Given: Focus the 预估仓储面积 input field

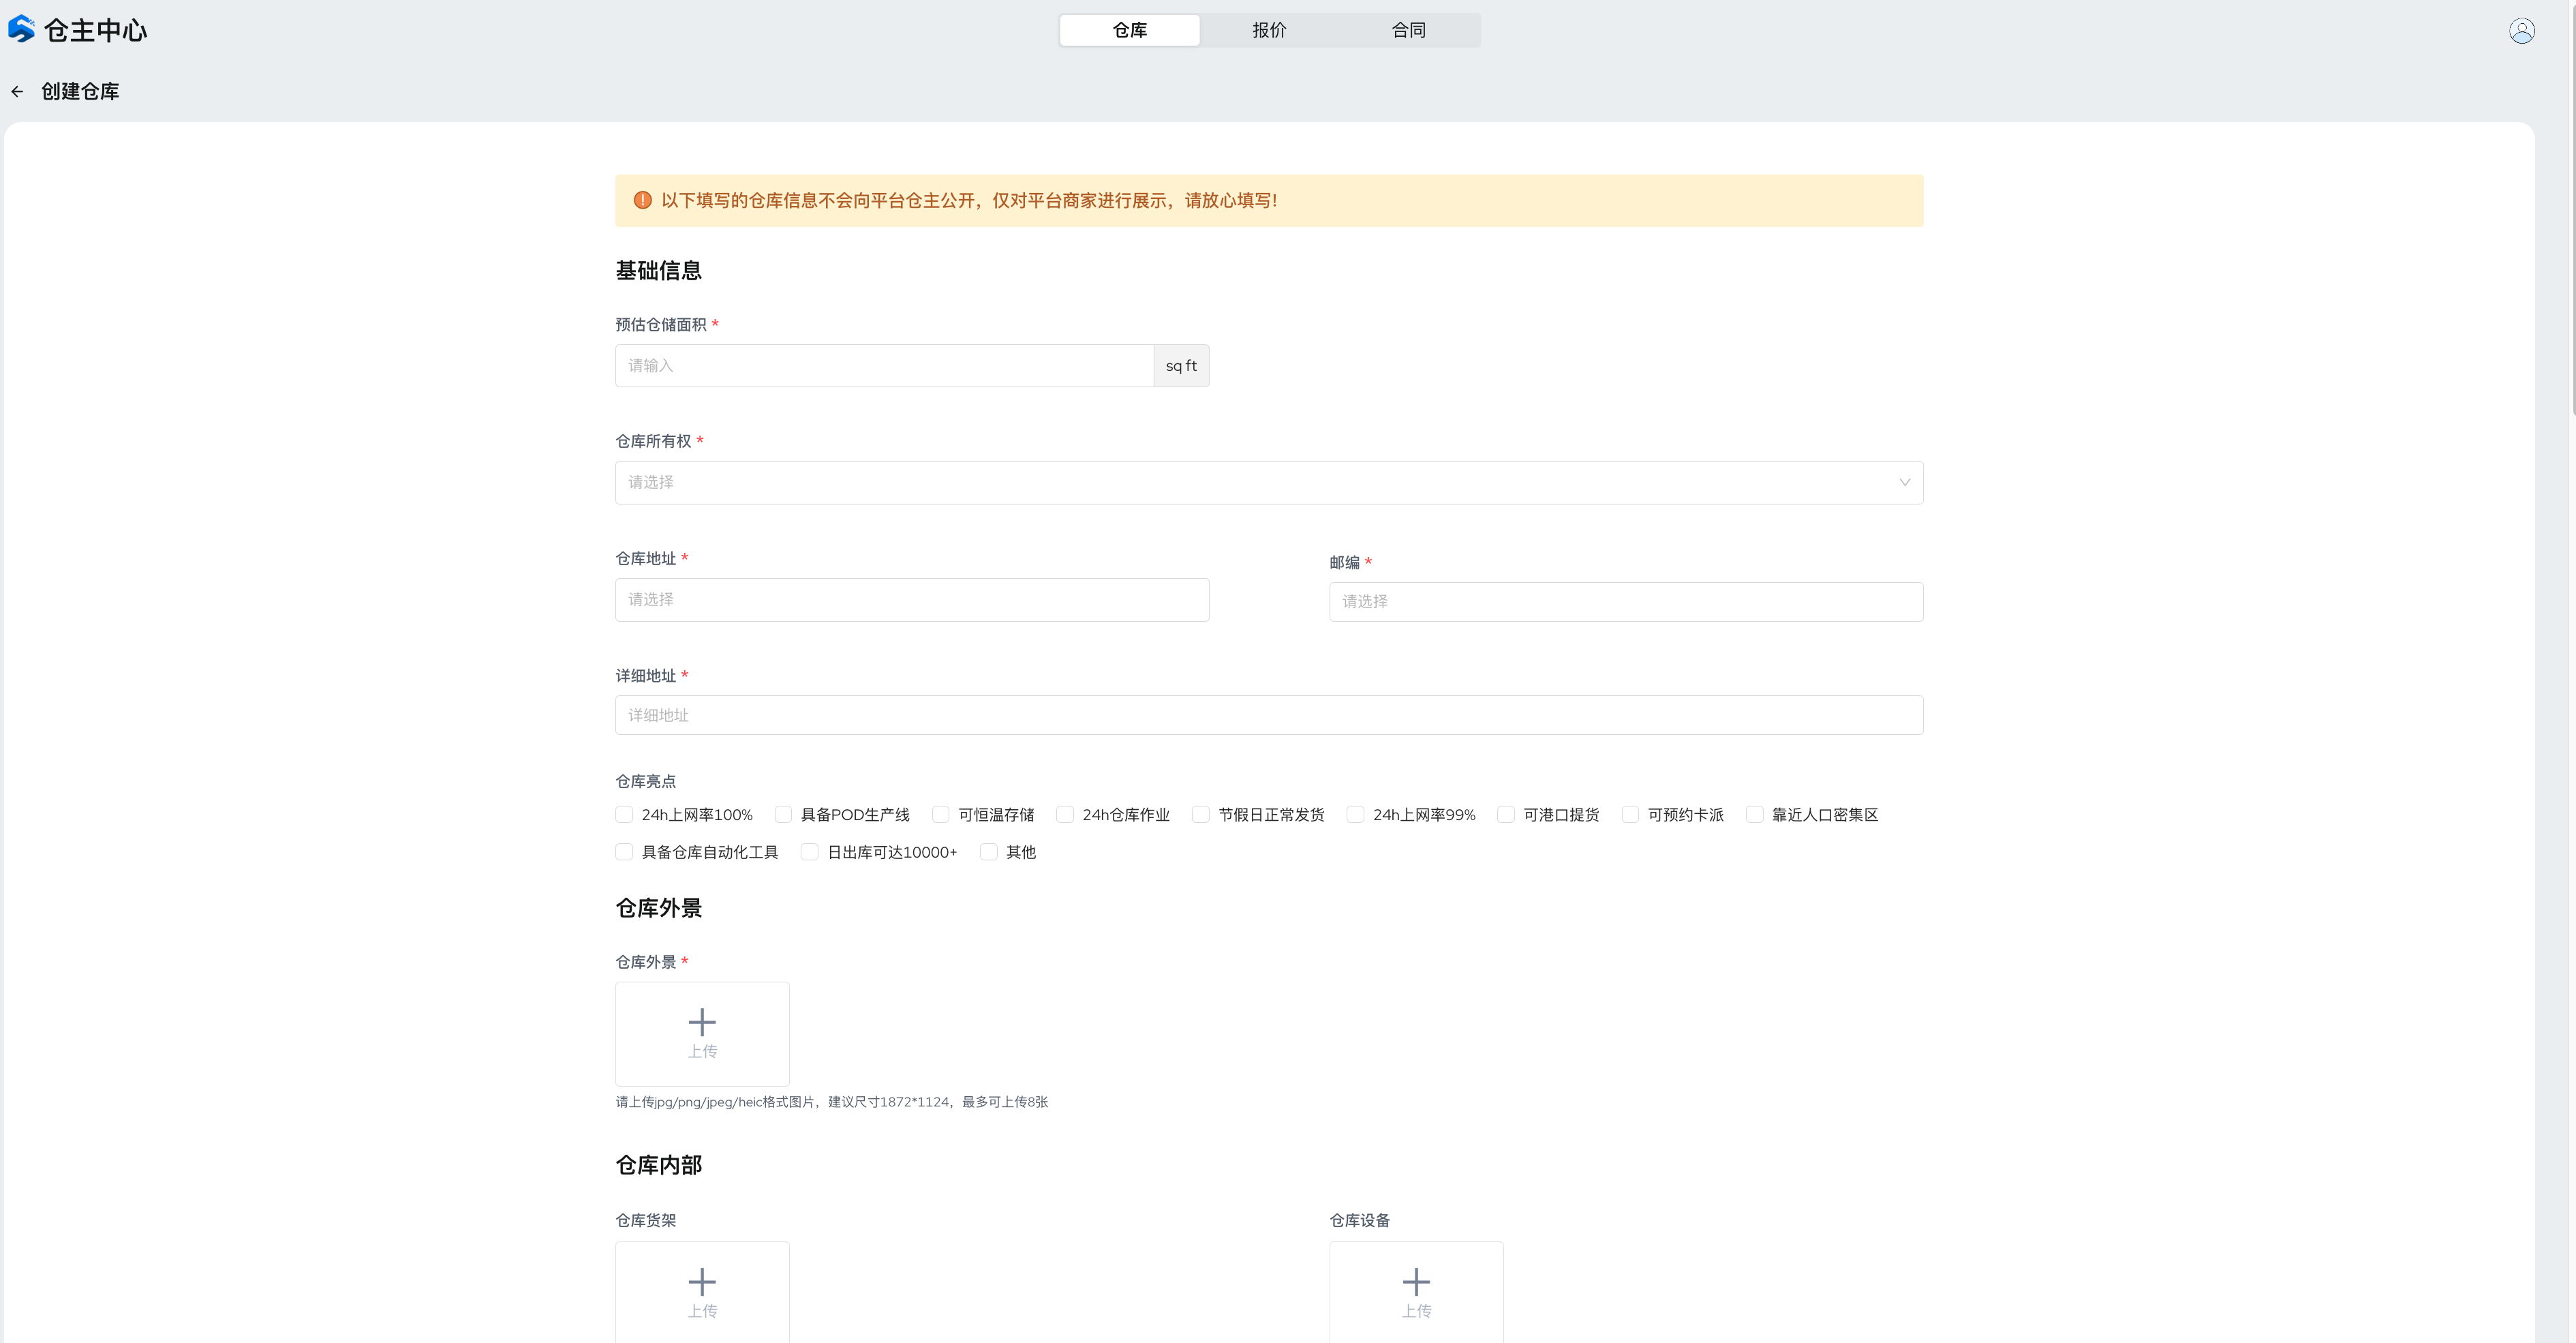Looking at the screenshot, I should pyautogui.click(x=884, y=366).
